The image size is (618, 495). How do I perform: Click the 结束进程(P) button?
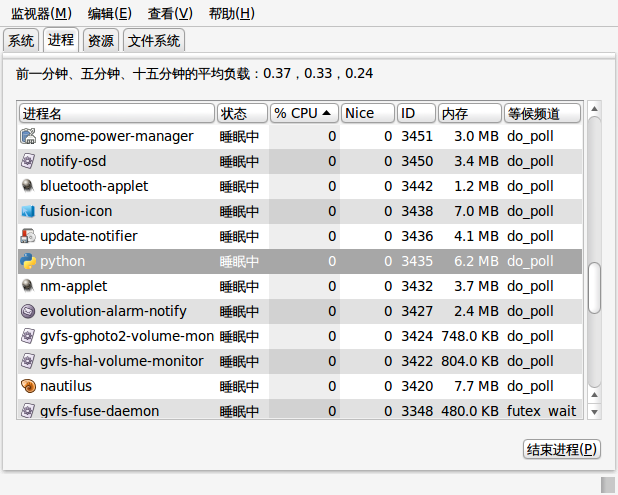(x=562, y=449)
